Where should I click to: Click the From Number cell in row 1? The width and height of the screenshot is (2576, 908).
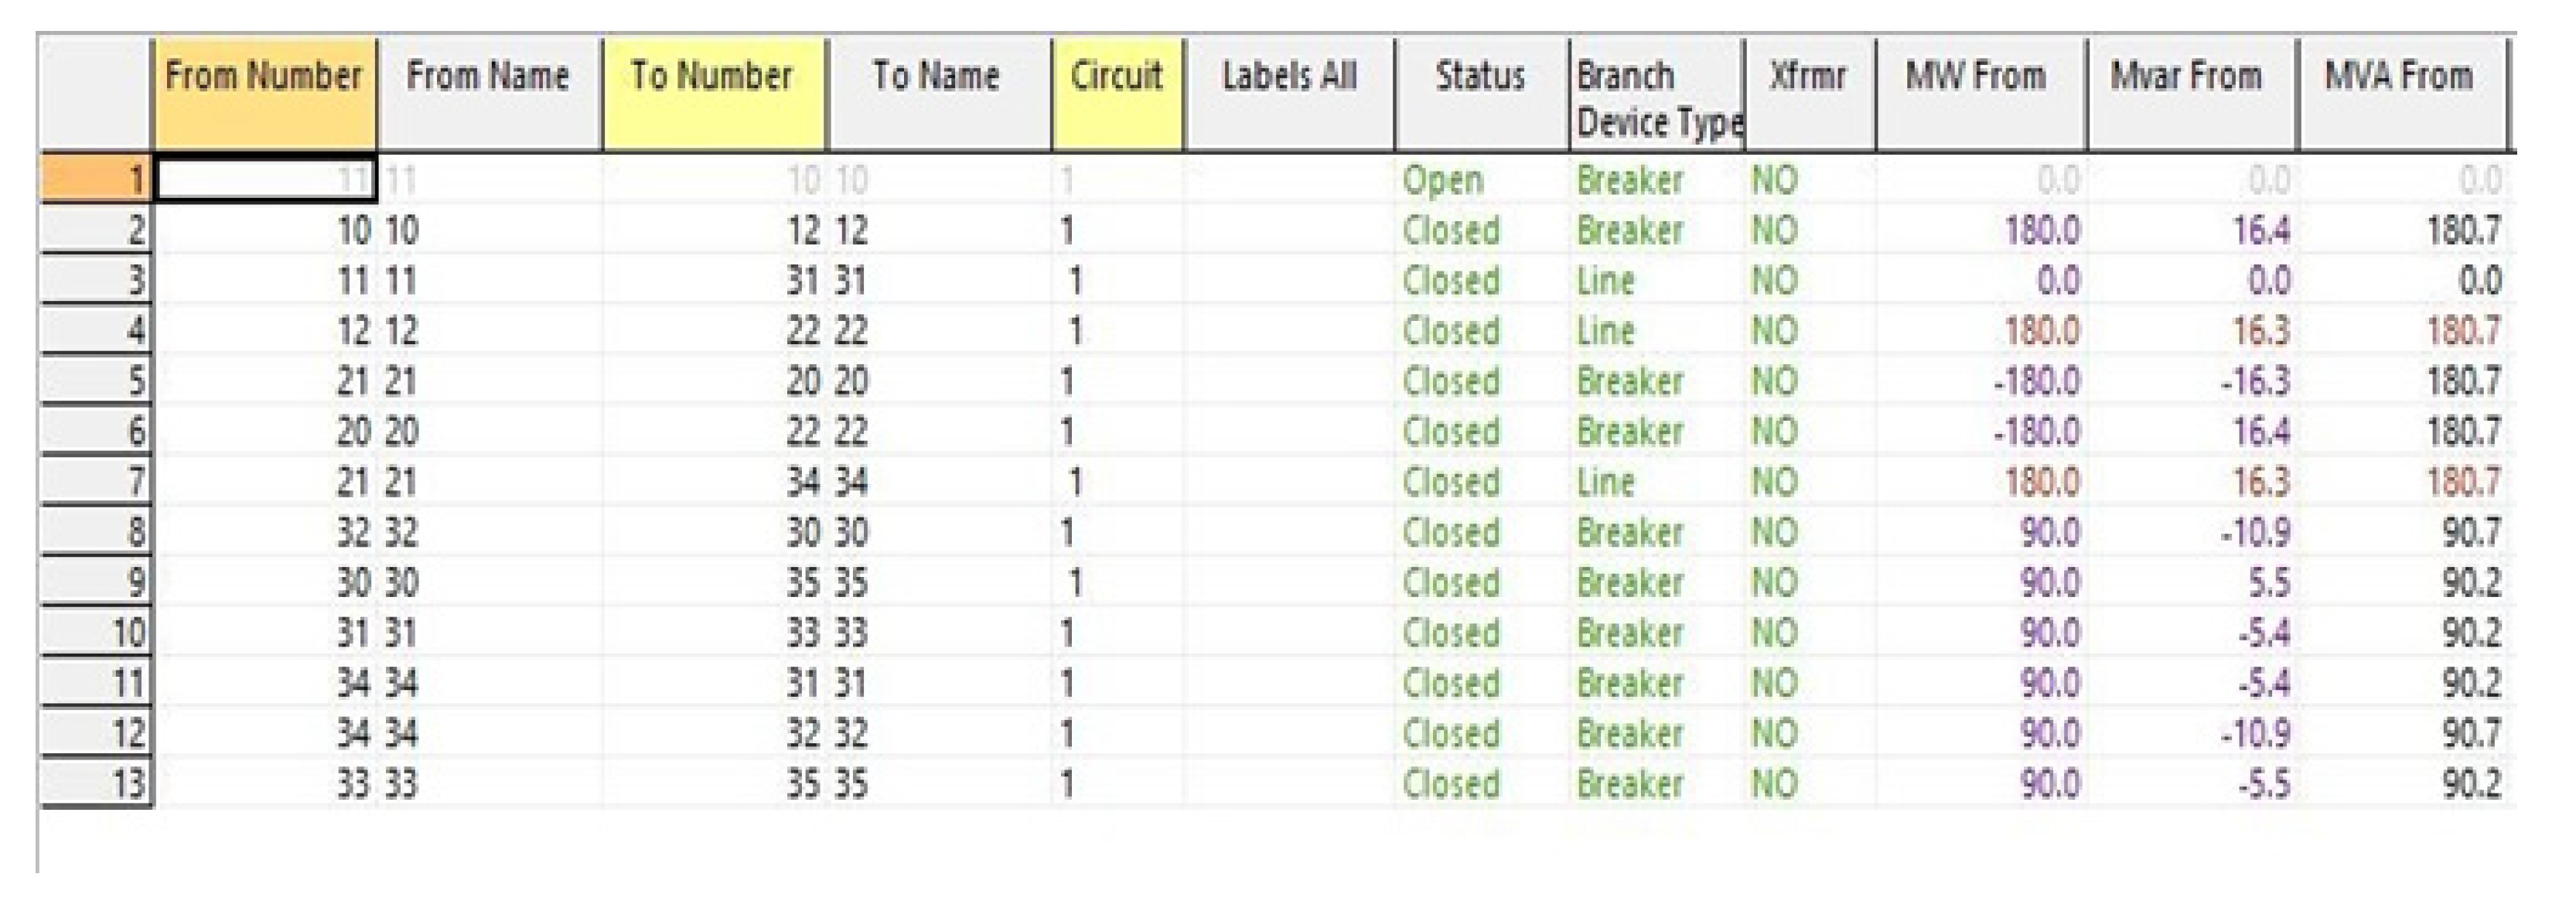[265, 181]
